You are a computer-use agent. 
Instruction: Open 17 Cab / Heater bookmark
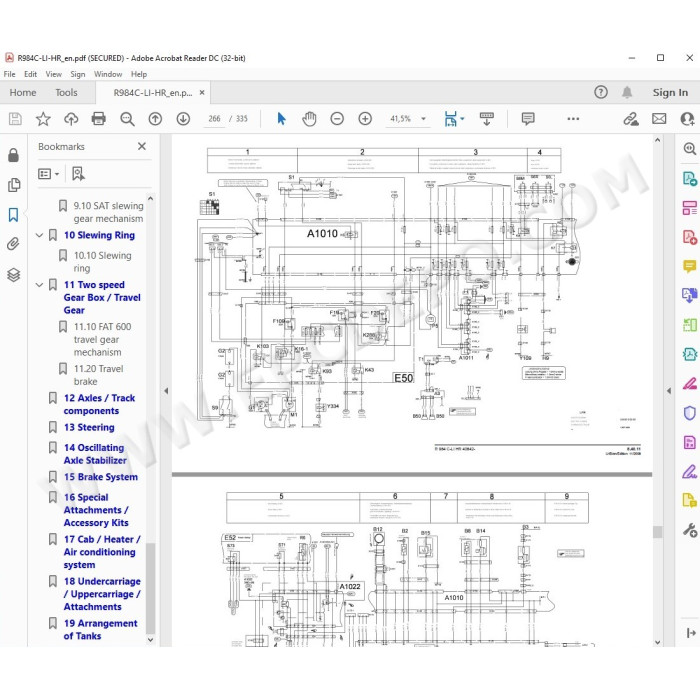click(102, 552)
